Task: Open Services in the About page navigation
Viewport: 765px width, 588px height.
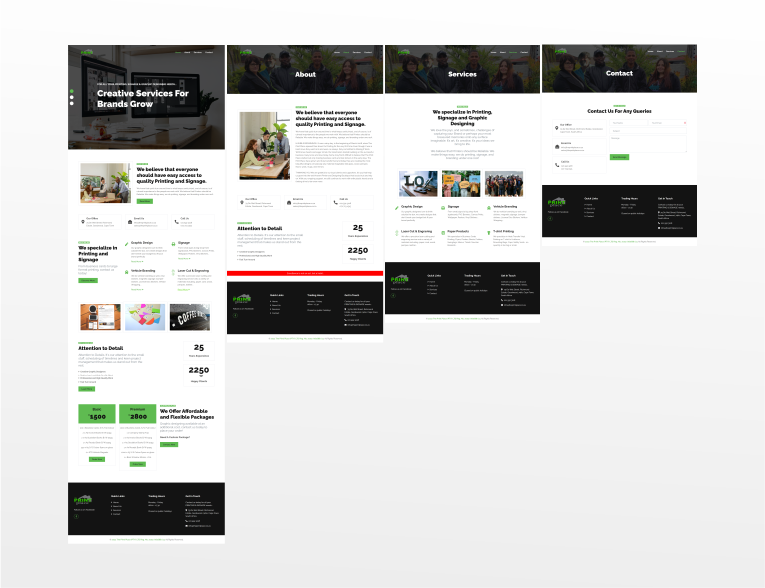Action: pos(357,52)
